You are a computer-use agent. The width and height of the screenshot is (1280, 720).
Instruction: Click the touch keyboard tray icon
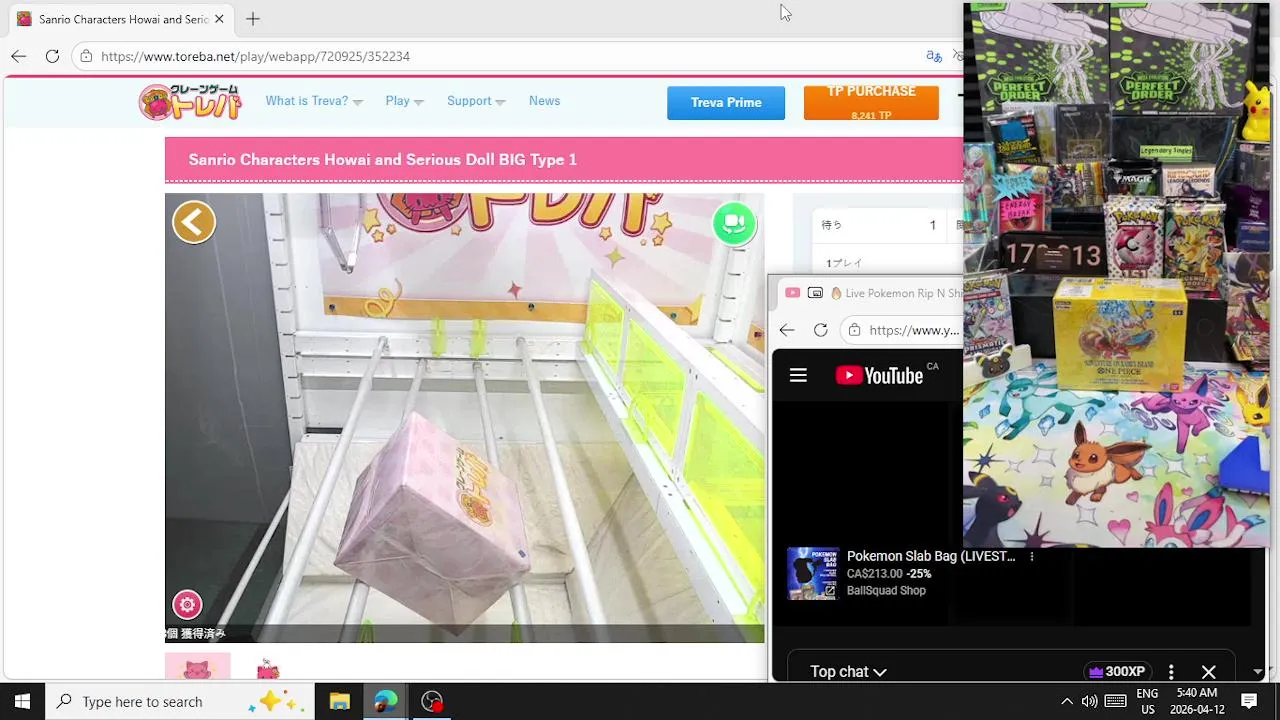1115,701
